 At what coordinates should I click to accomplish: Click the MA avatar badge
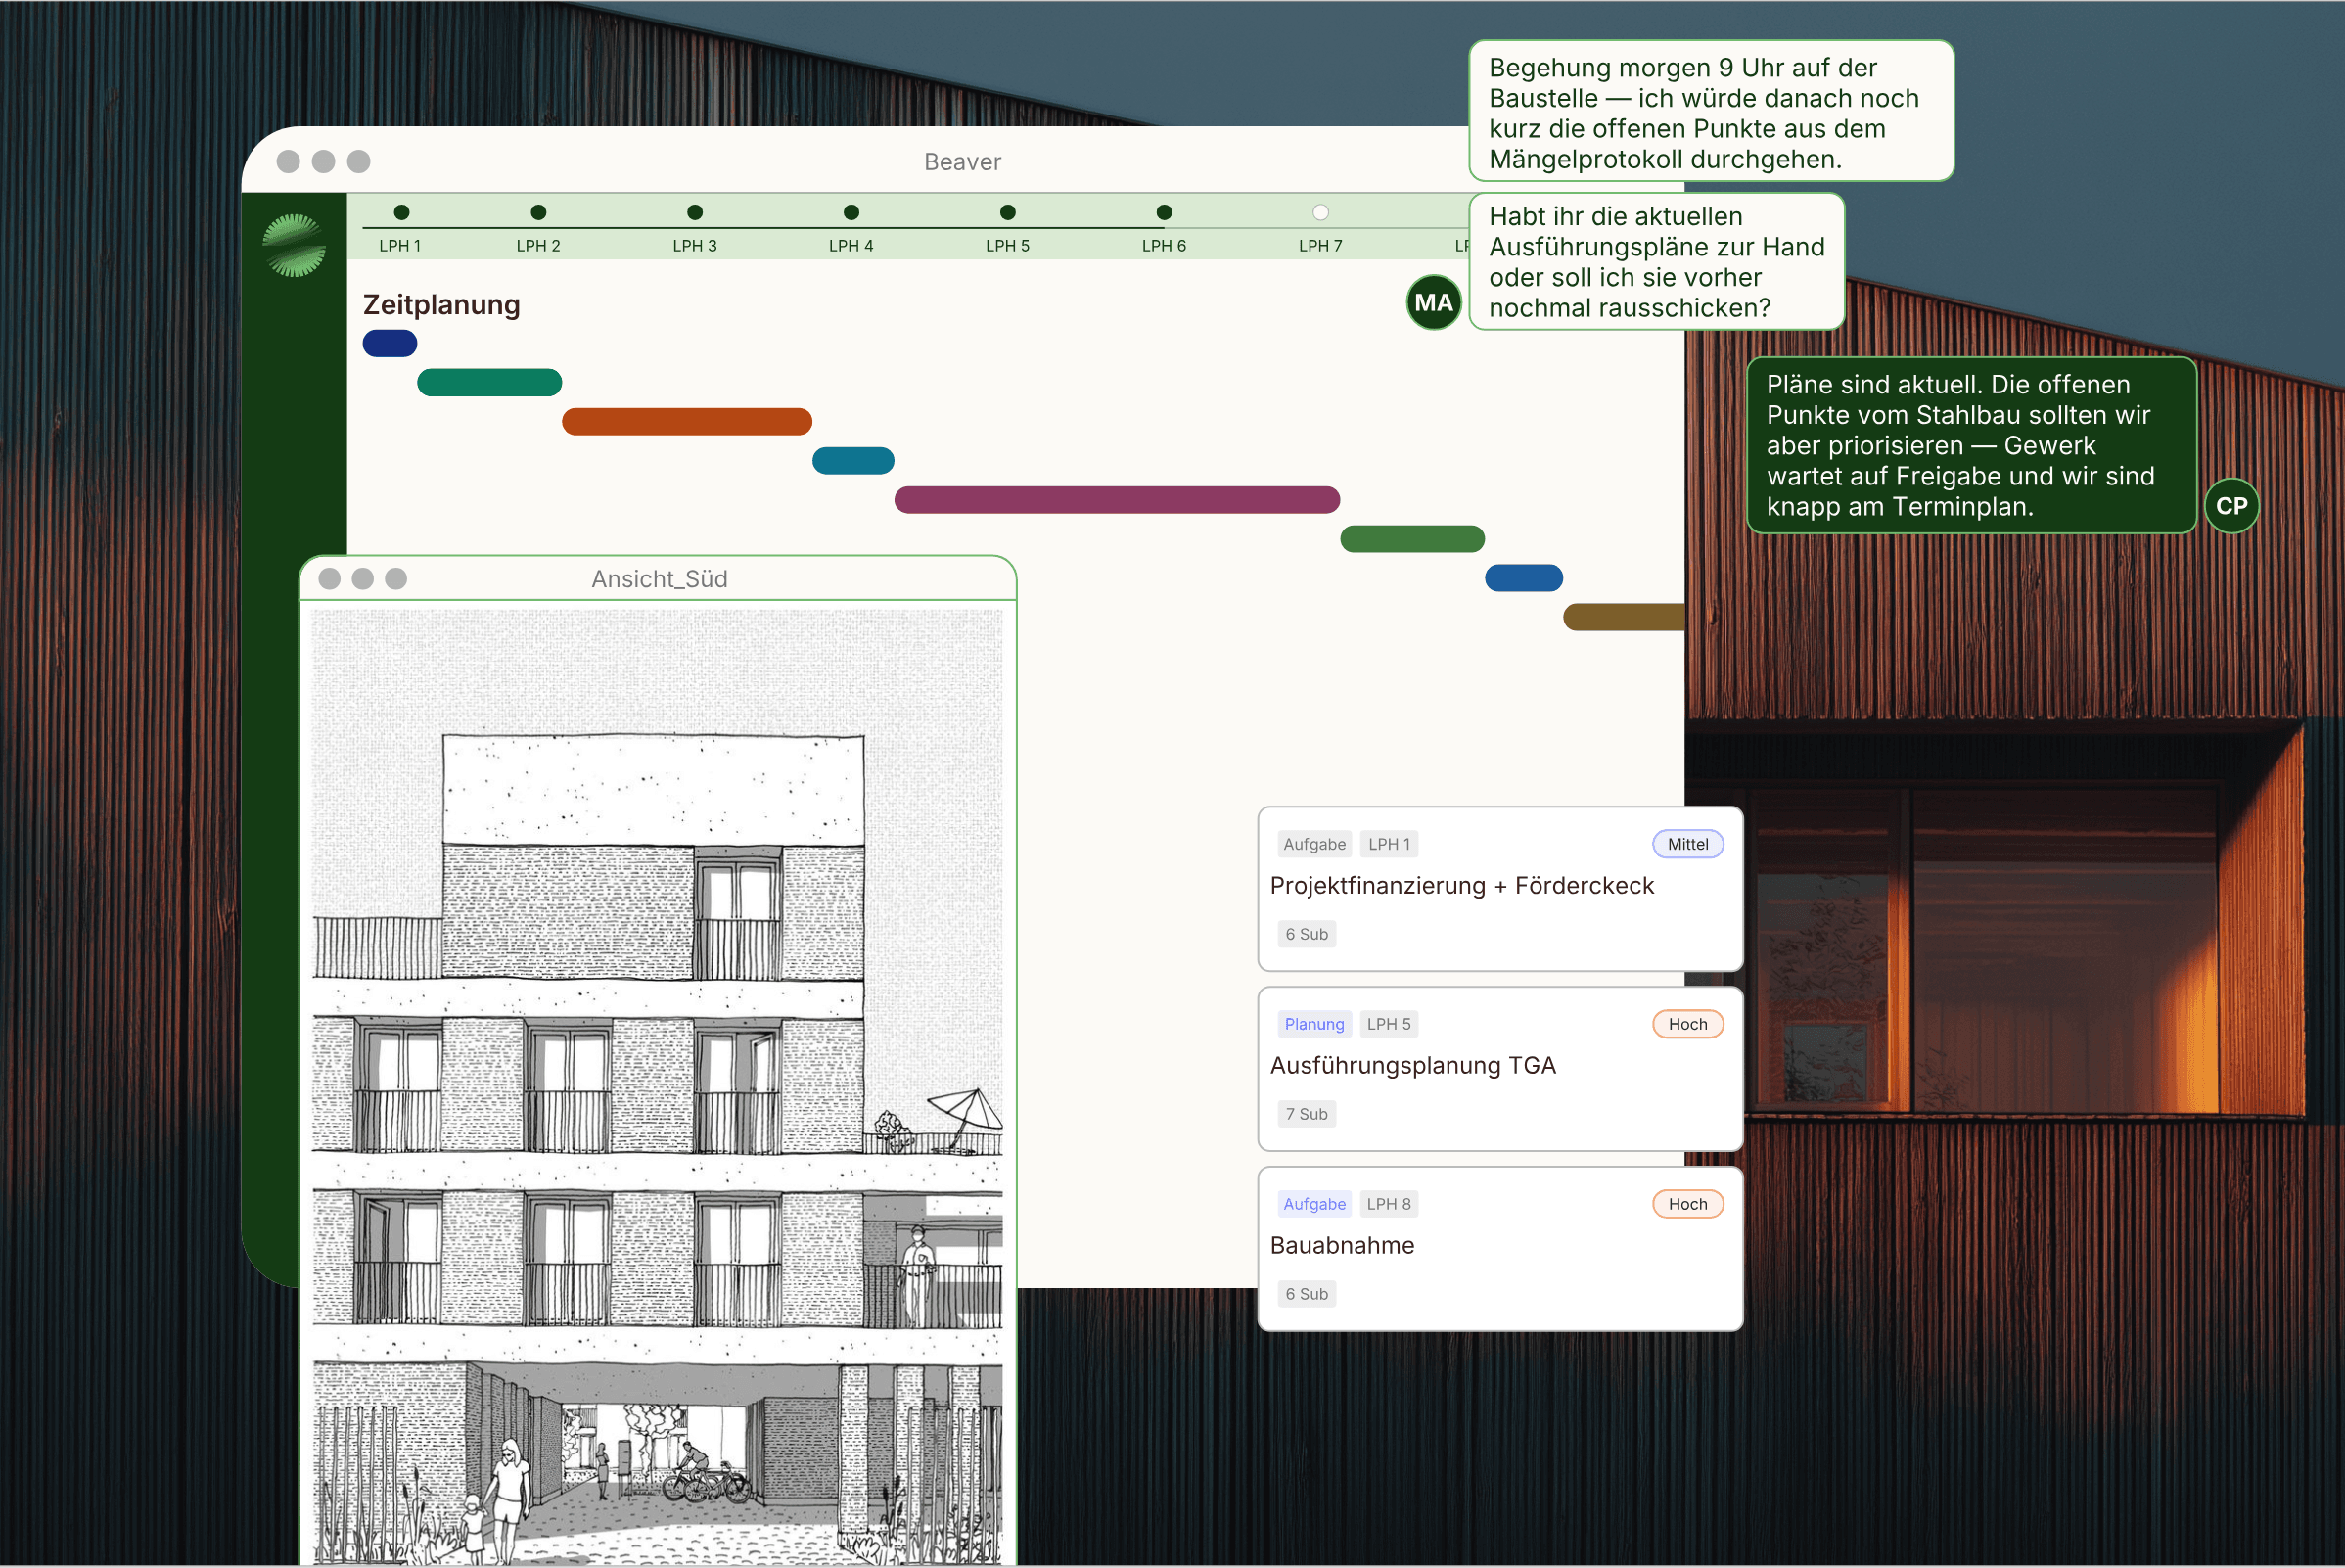[1432, 303]
